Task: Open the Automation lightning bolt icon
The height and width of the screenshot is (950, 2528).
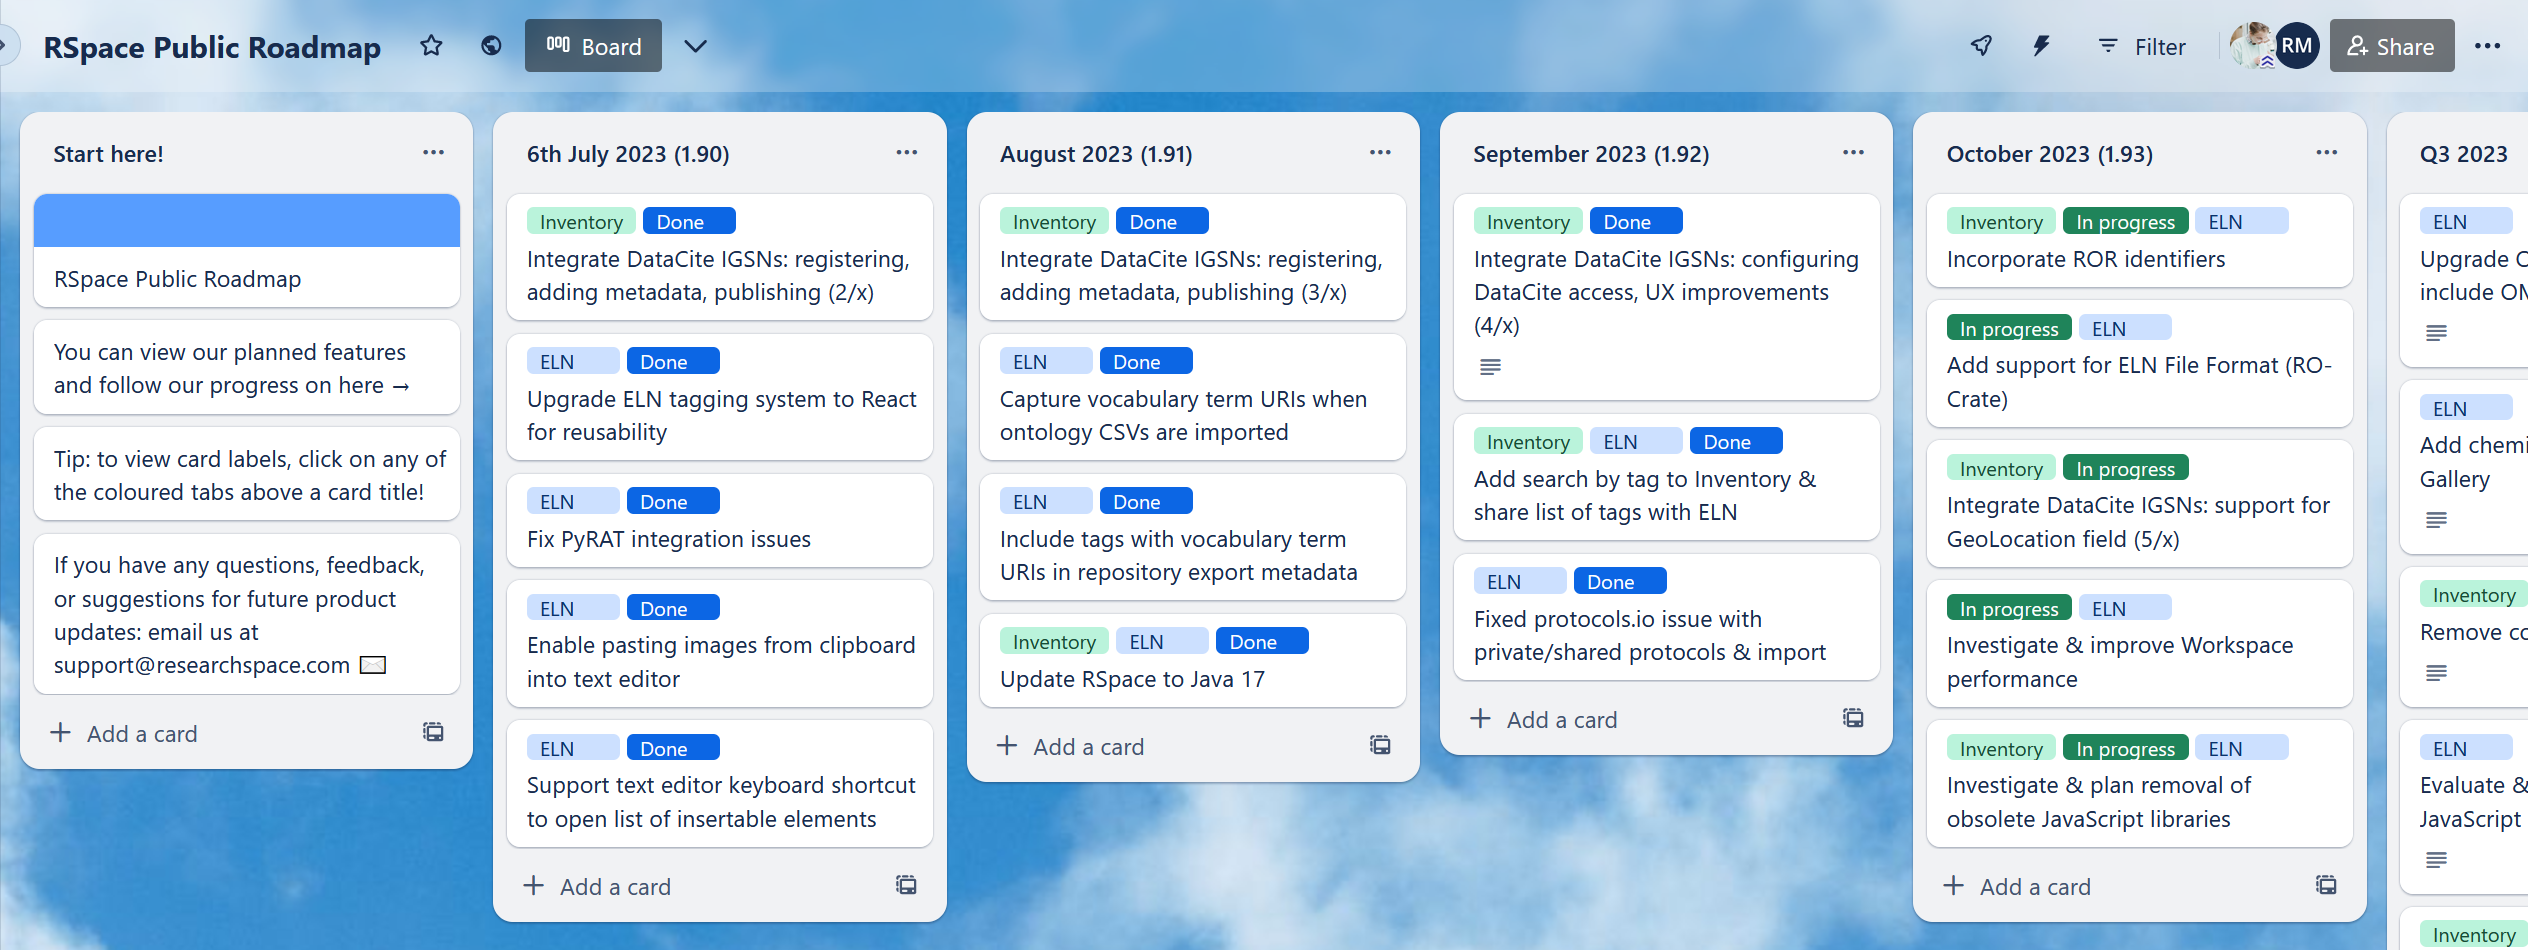Action: click(2041, 46)
